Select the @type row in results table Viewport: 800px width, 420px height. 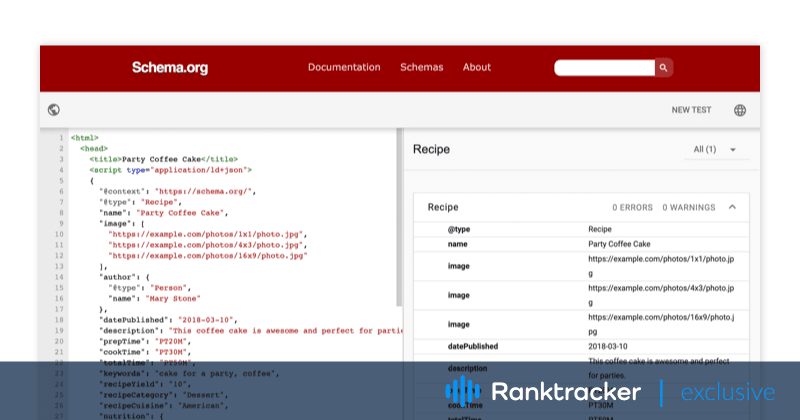click(580, 229)
